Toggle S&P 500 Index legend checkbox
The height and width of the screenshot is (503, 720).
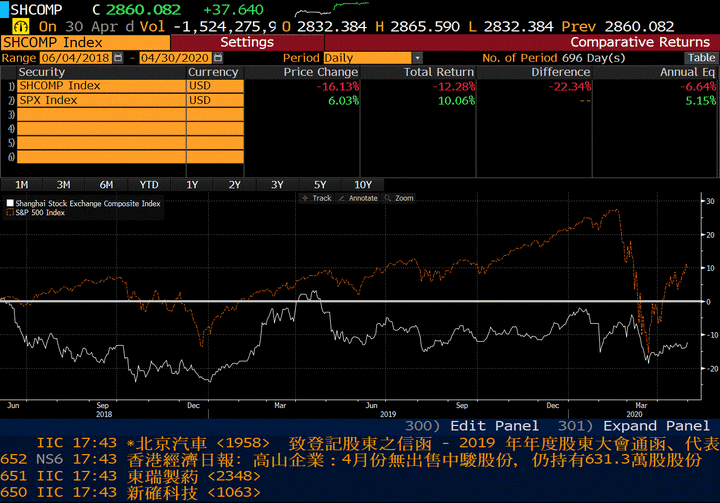click(x=10, y=212)
